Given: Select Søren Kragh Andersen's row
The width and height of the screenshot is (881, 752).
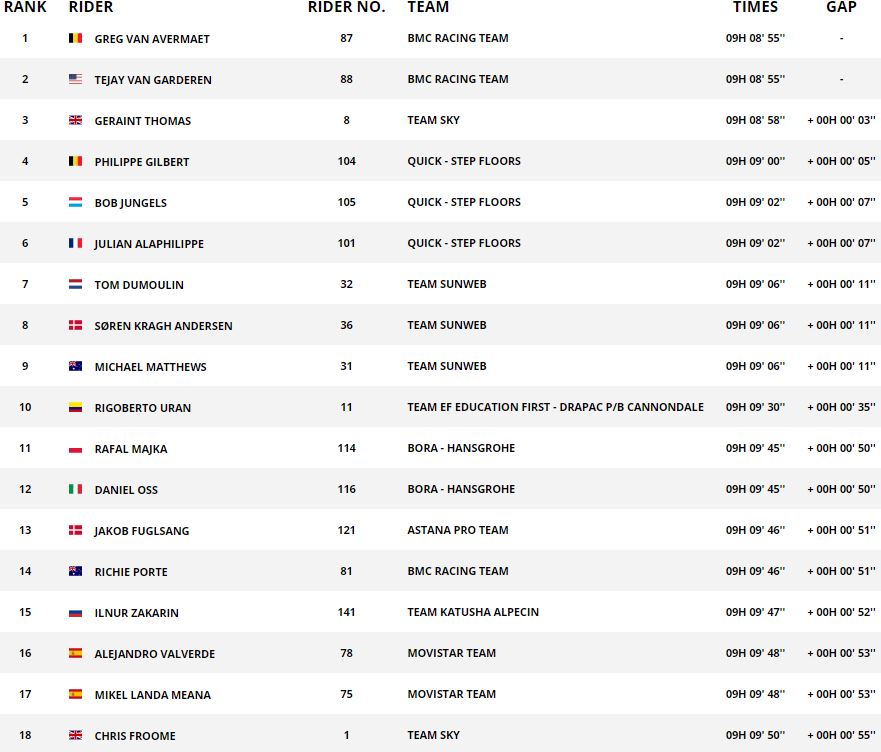Looking at the screenshot, I should [x=440, y=325].
